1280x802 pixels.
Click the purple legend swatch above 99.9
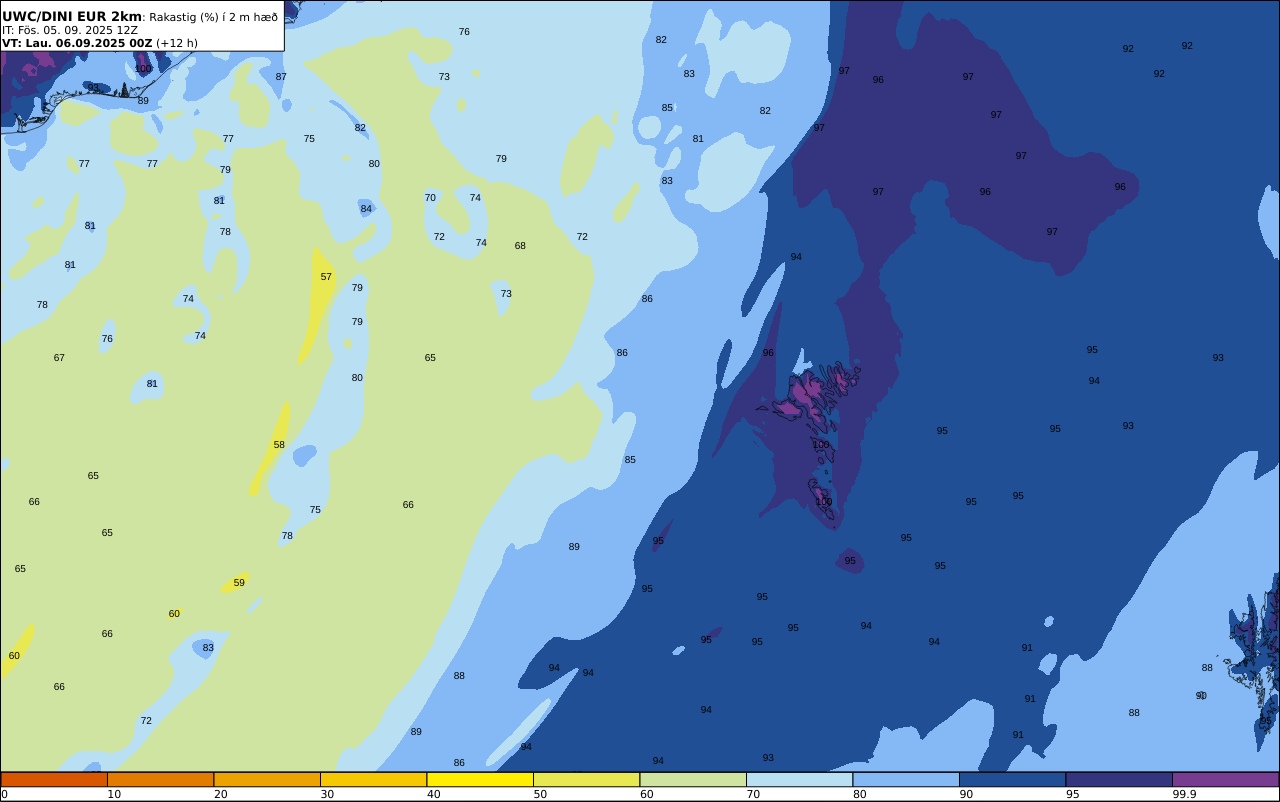click(1225, 779)
